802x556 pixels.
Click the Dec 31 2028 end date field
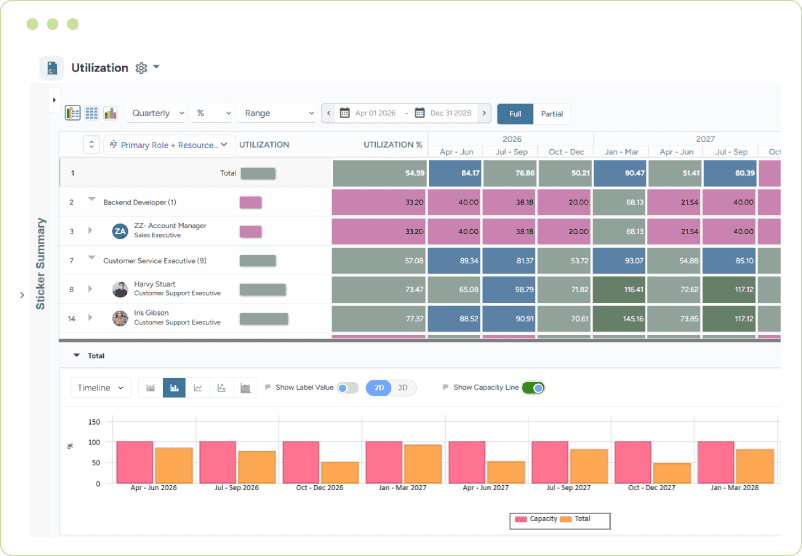pyautogui.click(x=451, y=113)
